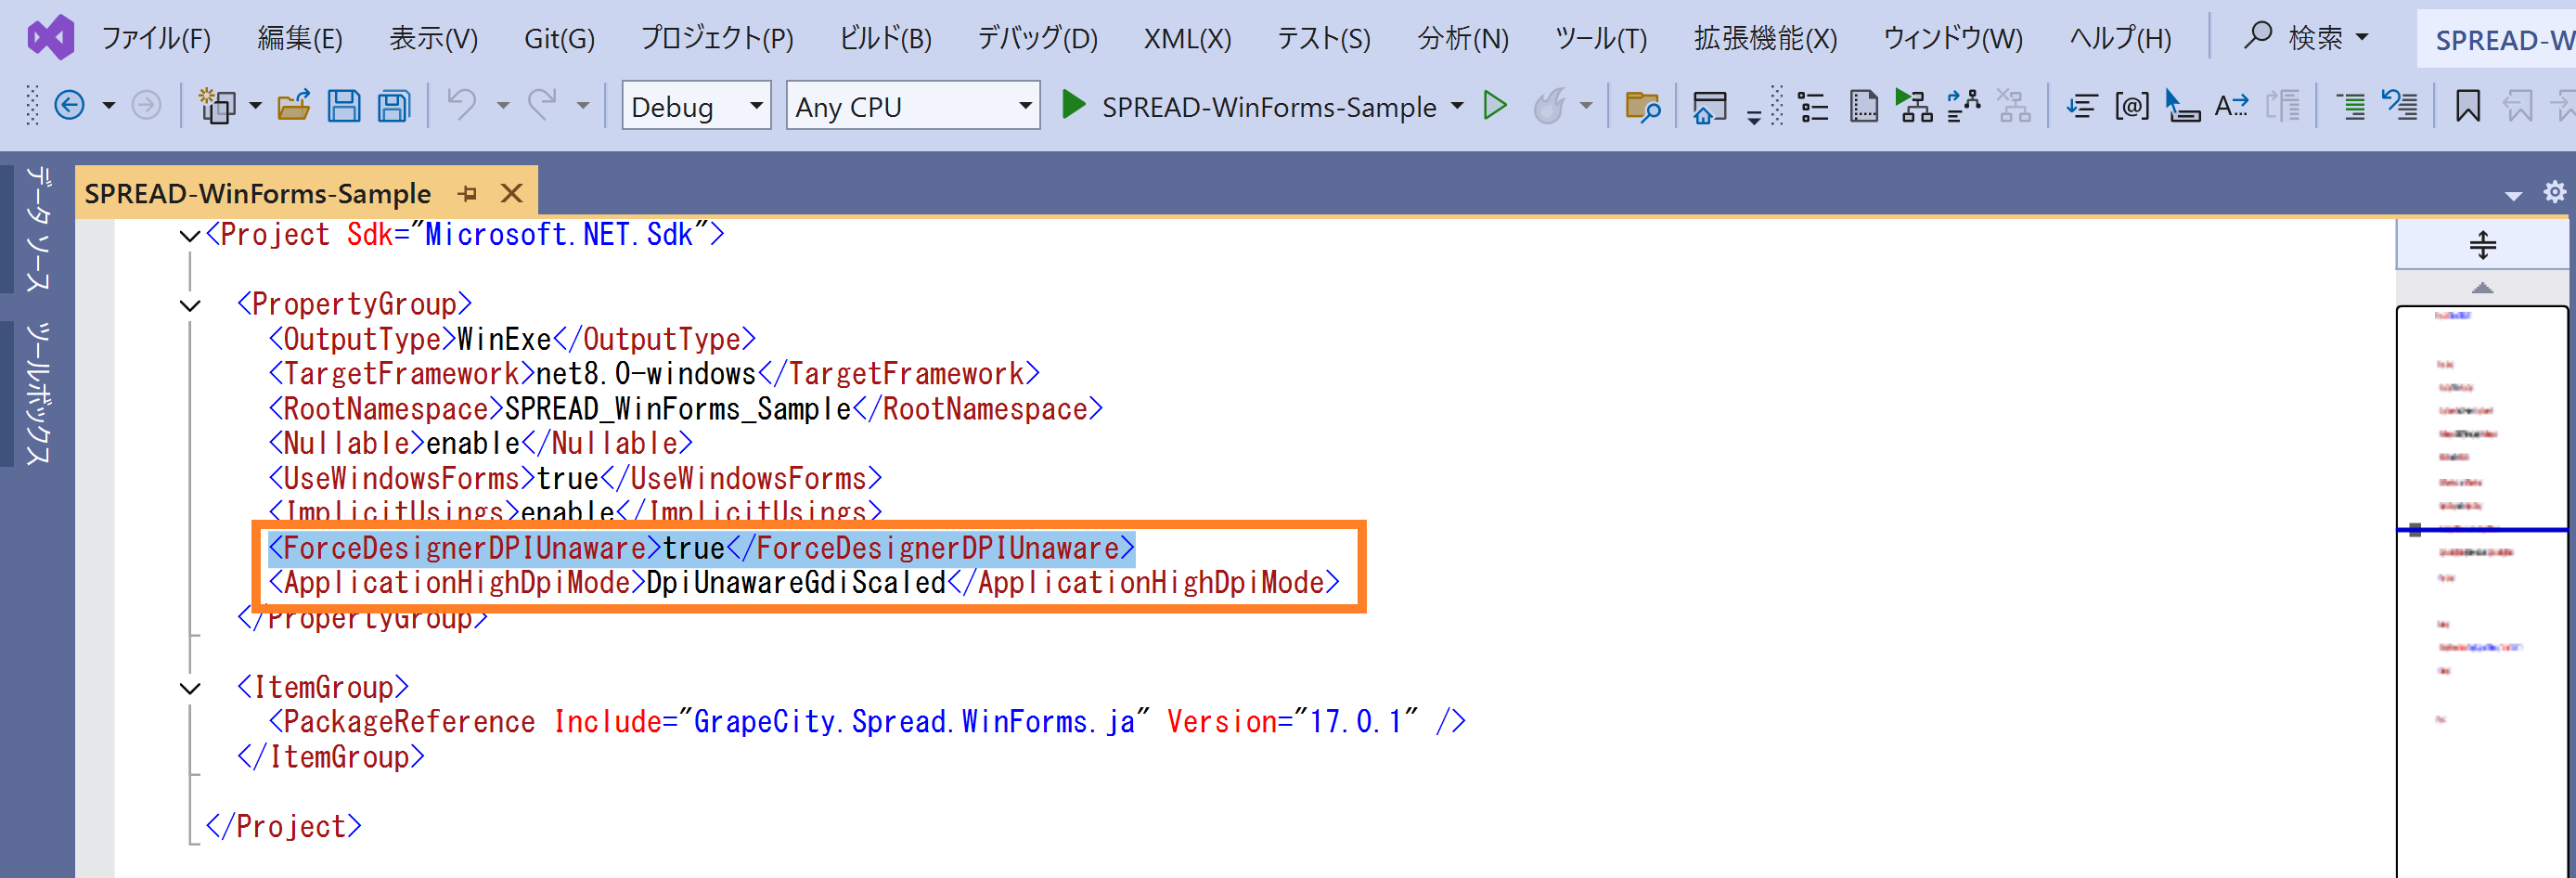Viewport: 2576px width, 878px height.
Task: Open the Undo history dropdown arrow
Action: (503, 105)
